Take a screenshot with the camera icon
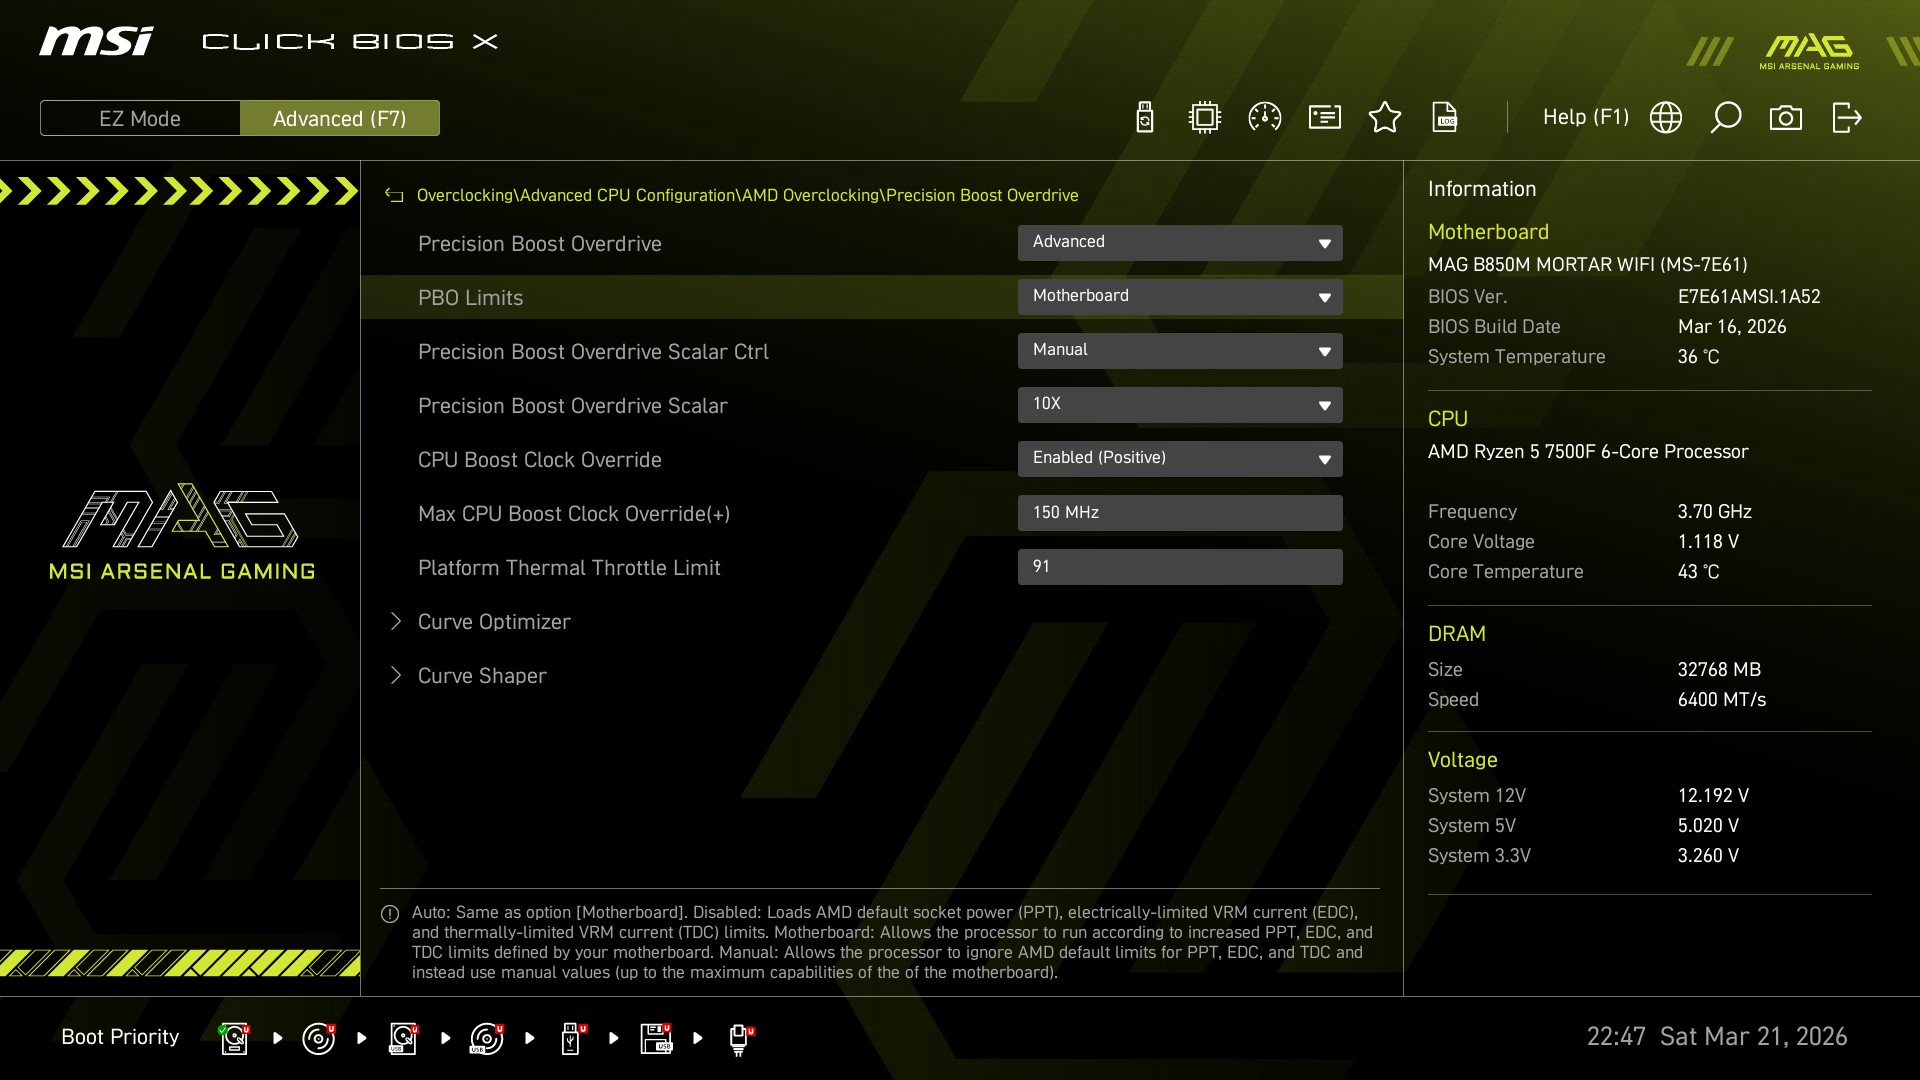 [1786, 118]
